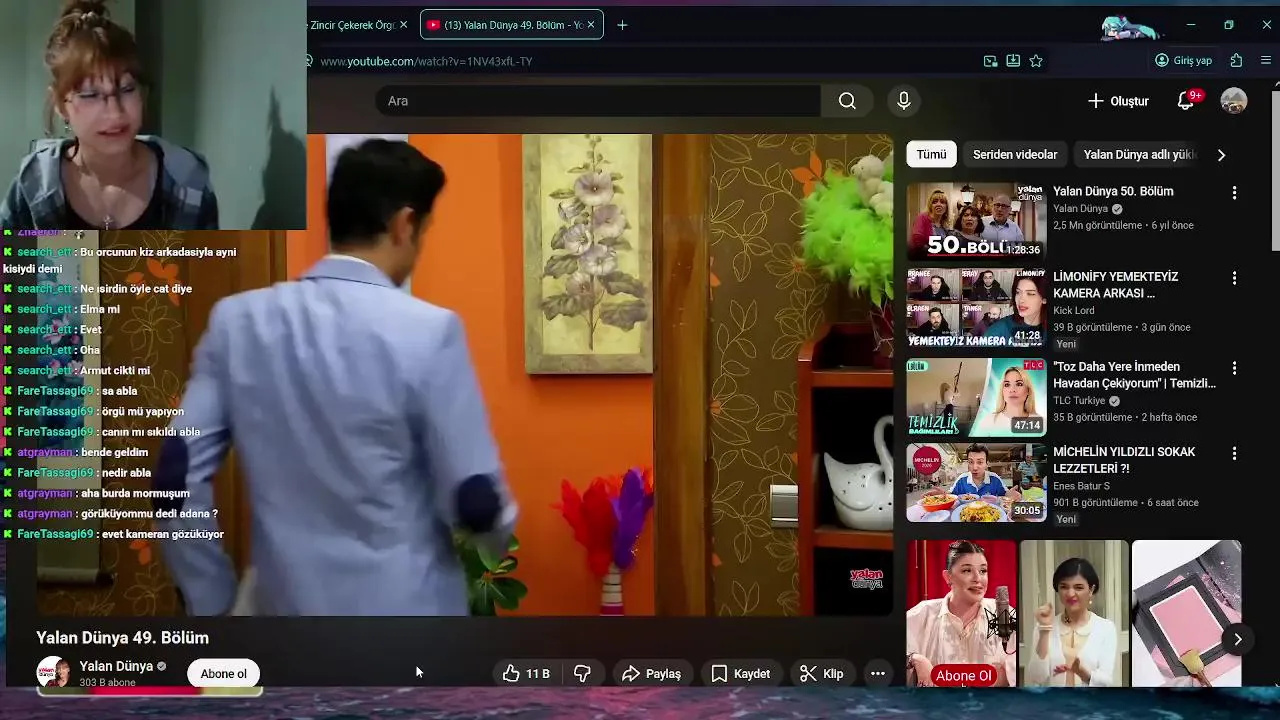Viewport: 1280px width, 720px height.
Task: Open the pink blush palette Shorts thumbnail
Action: (x=1187, y=614)
